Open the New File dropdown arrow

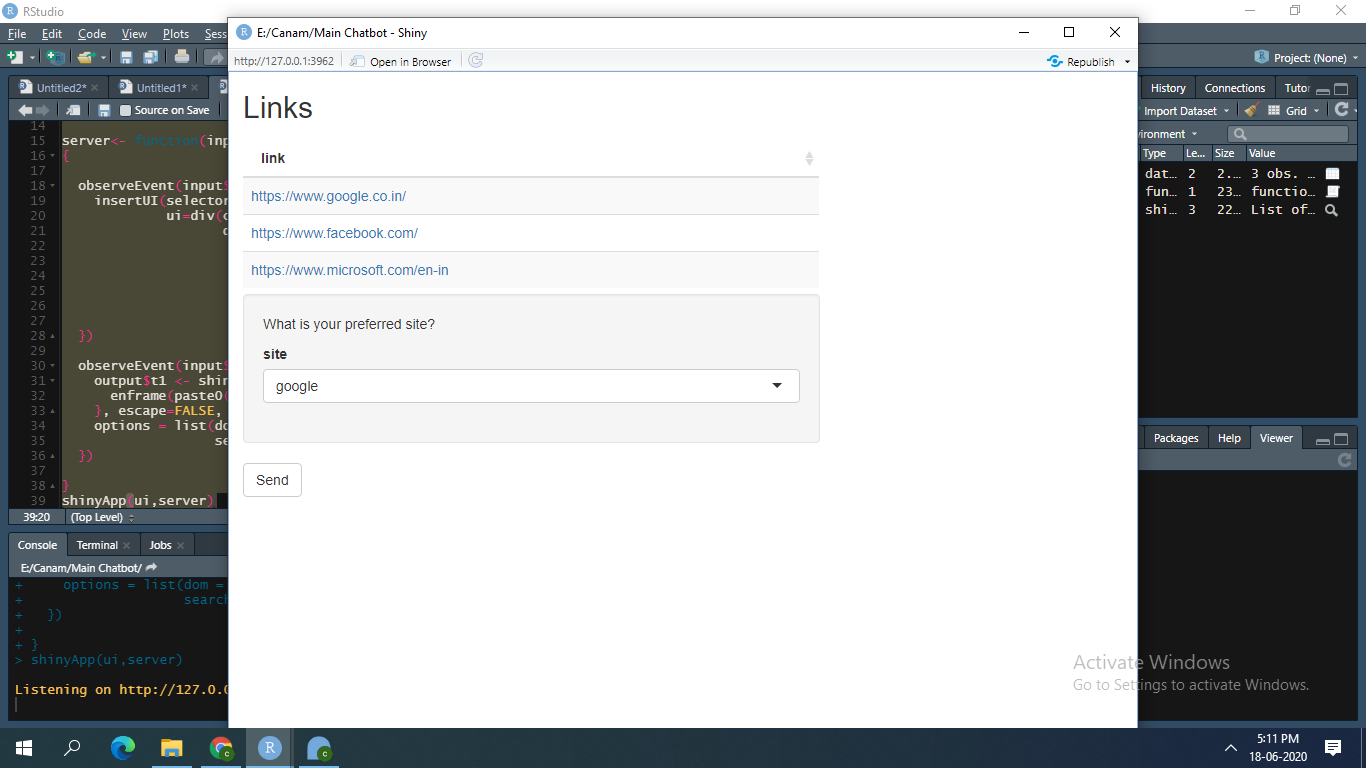pyautogui.click(x=32, y=58)
